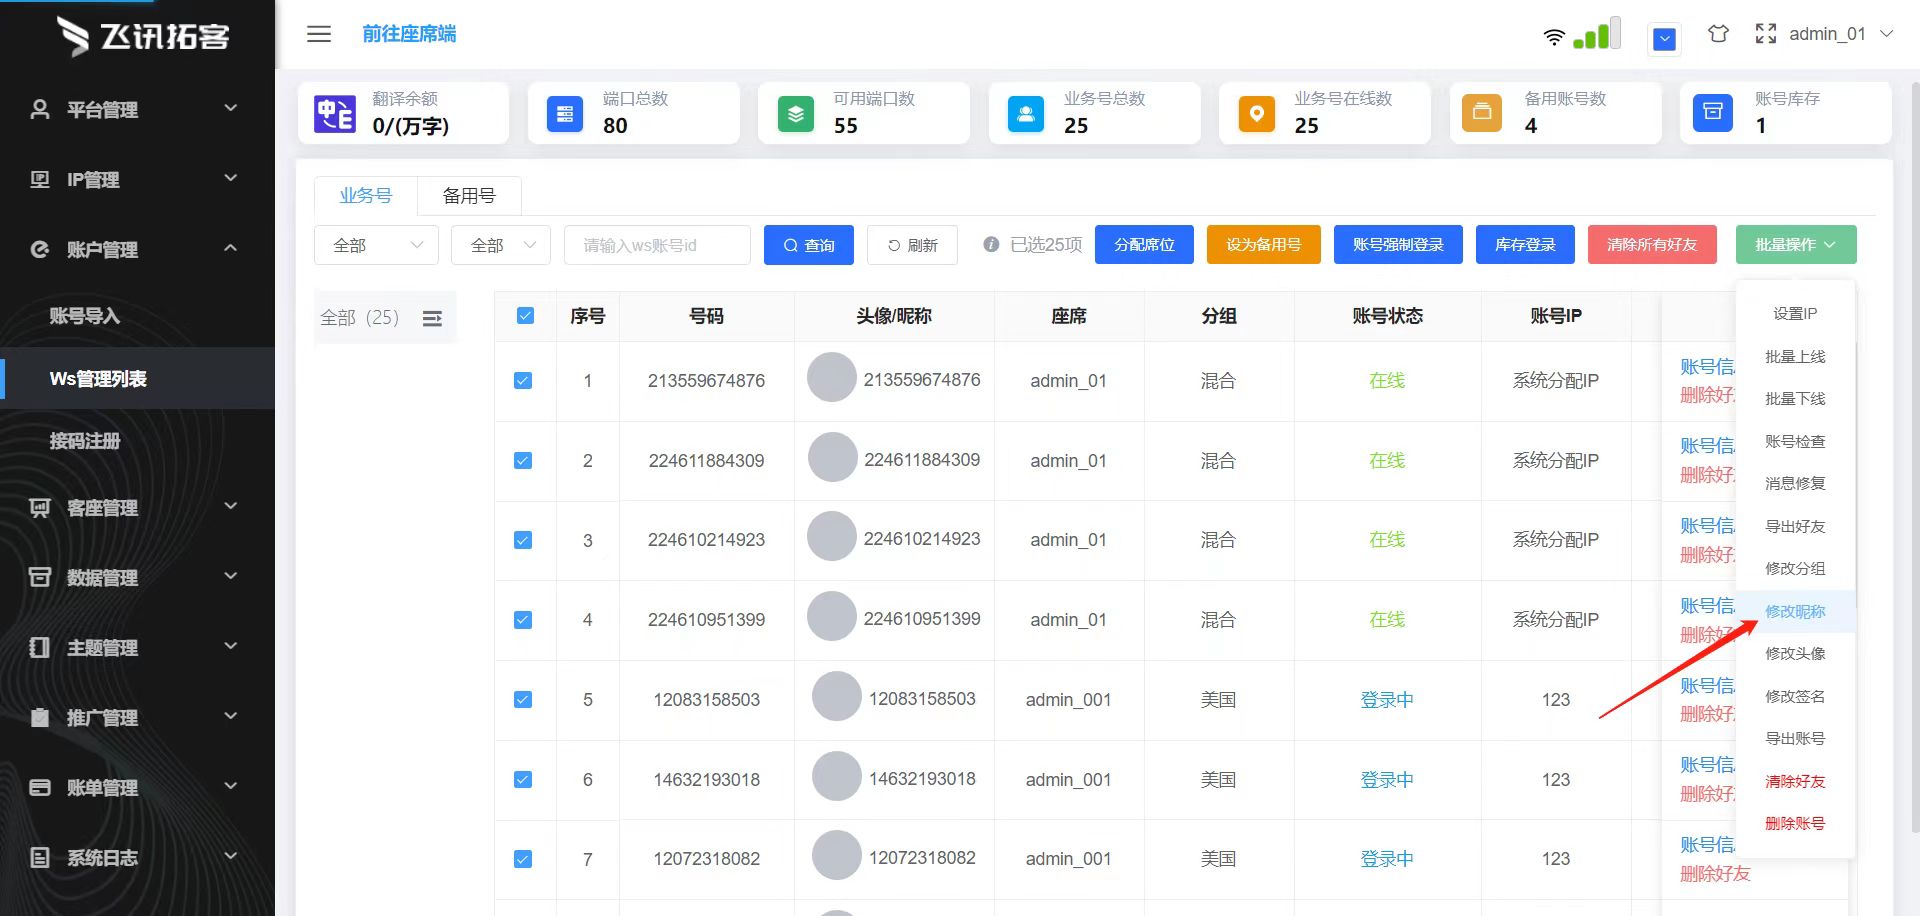
Task: Open the admin_01 user dropdown
Action: pyautogui.click(x=1841, y=34)
